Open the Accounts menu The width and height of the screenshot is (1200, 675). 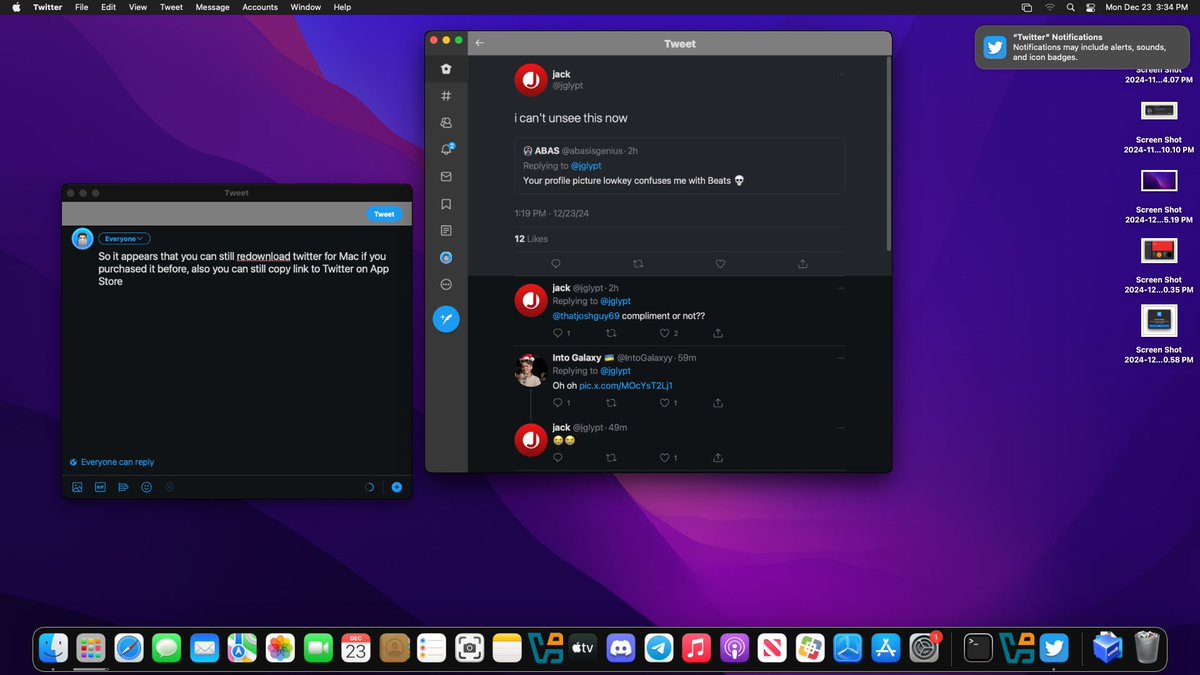coord(260,7)
